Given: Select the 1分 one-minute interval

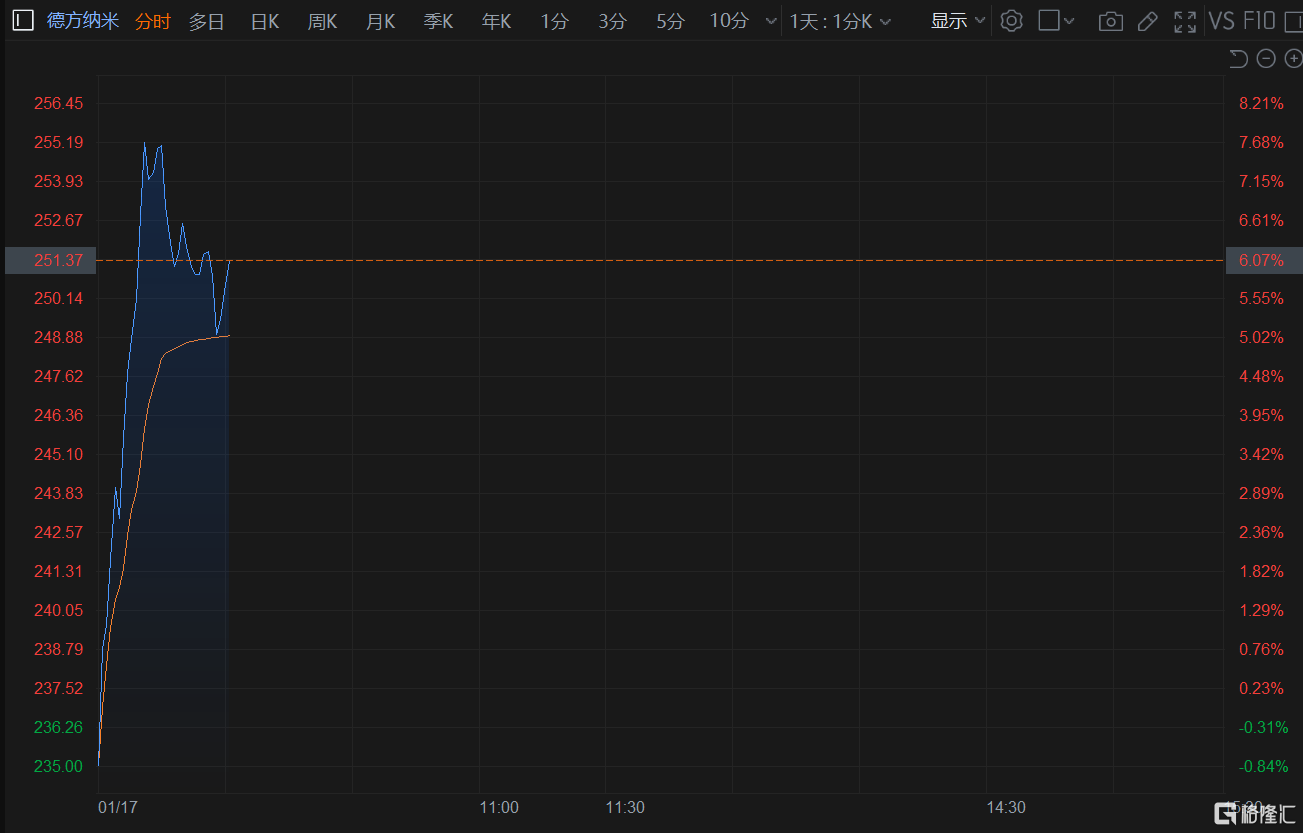Looking at the screenshot, I should point(555,21).
